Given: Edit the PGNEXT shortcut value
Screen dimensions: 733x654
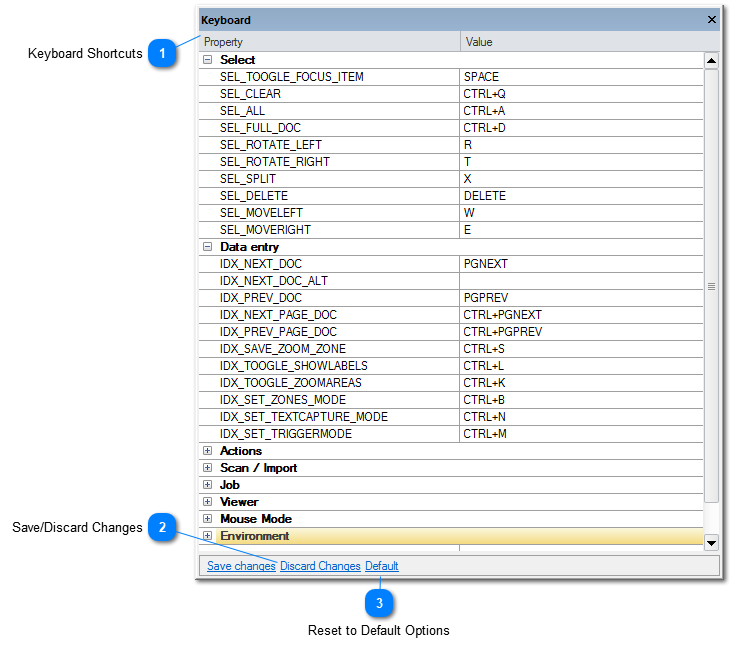Looking at the screenshot, I should pyautogui.click(x=582, y=264).
